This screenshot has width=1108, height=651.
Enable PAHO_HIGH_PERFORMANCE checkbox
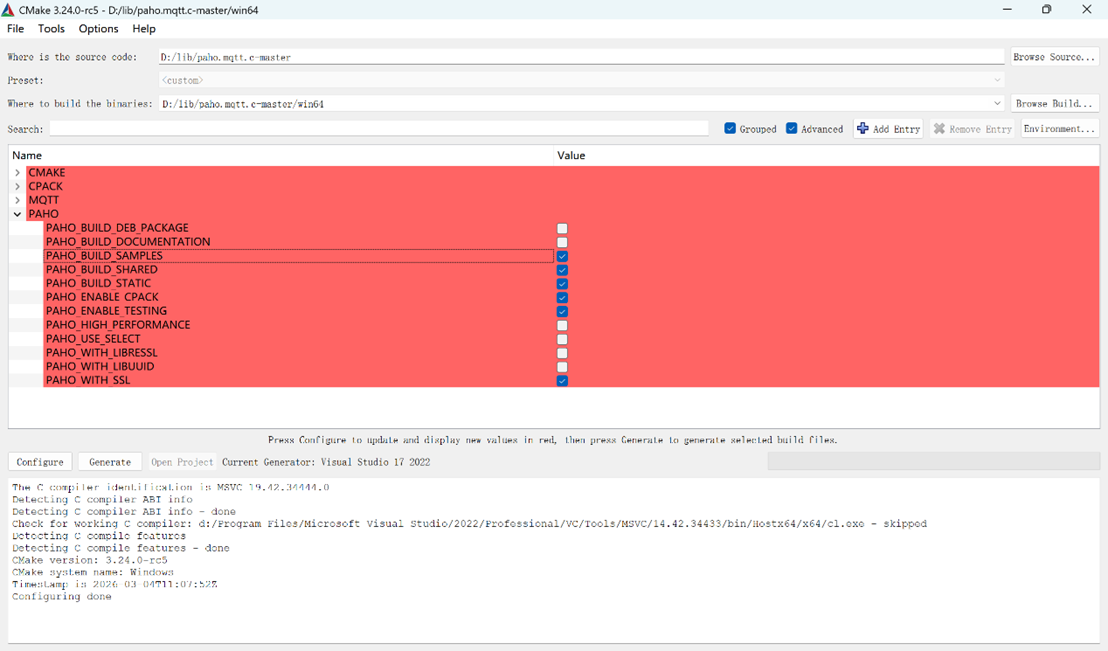click(x=562, y=325)
